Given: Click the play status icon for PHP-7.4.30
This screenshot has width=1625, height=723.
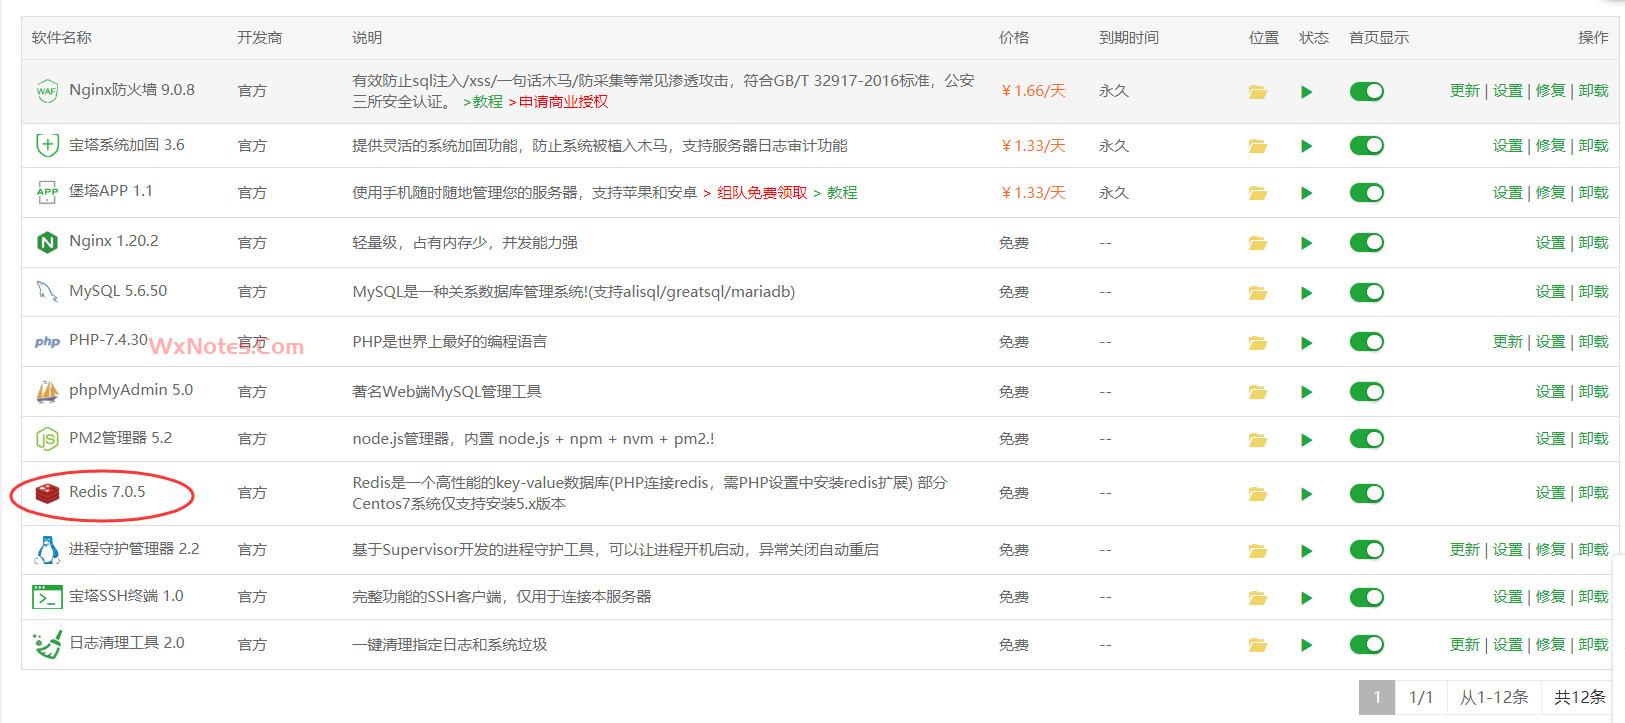Looking at the screenshot, I should (x=1306, y=343).
